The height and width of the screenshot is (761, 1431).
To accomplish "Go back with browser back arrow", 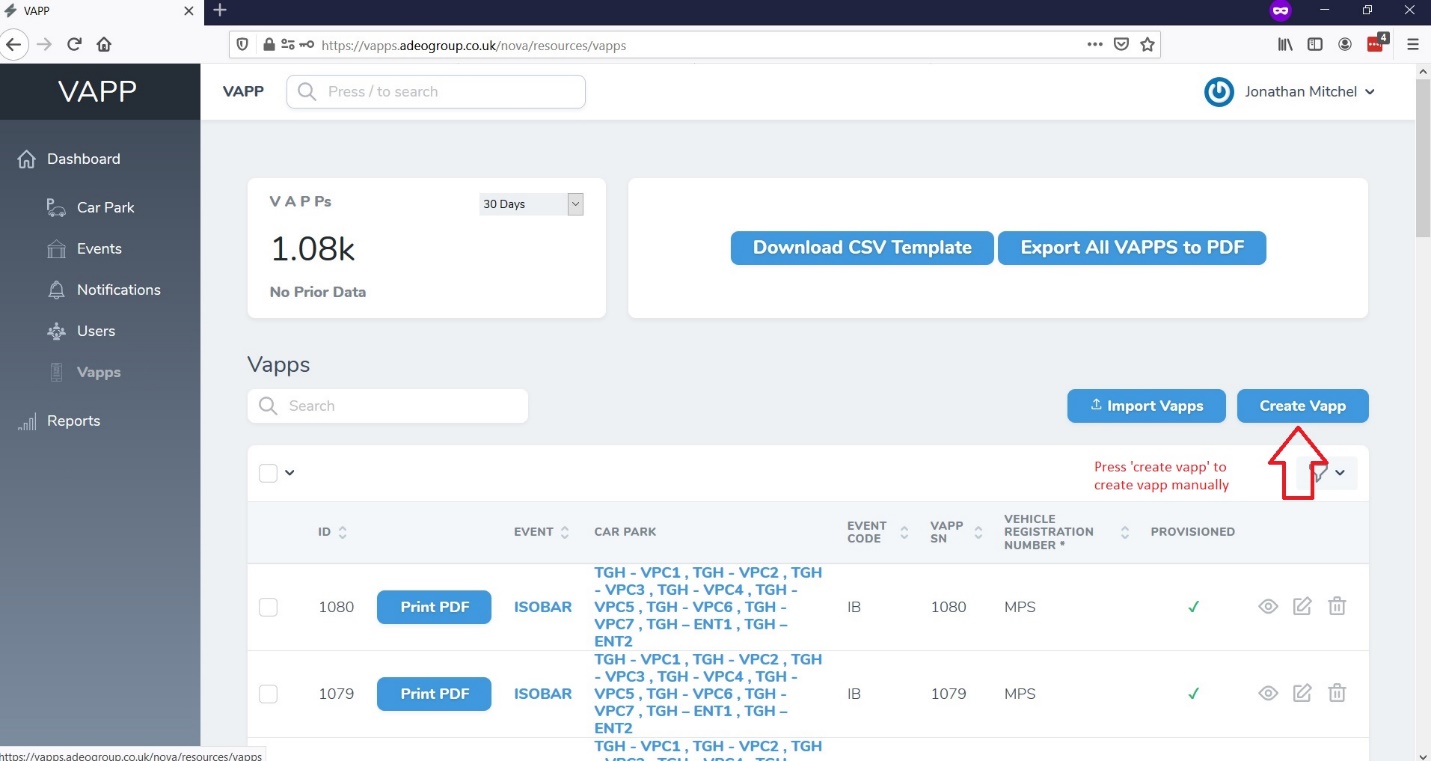I will (12, 44).
